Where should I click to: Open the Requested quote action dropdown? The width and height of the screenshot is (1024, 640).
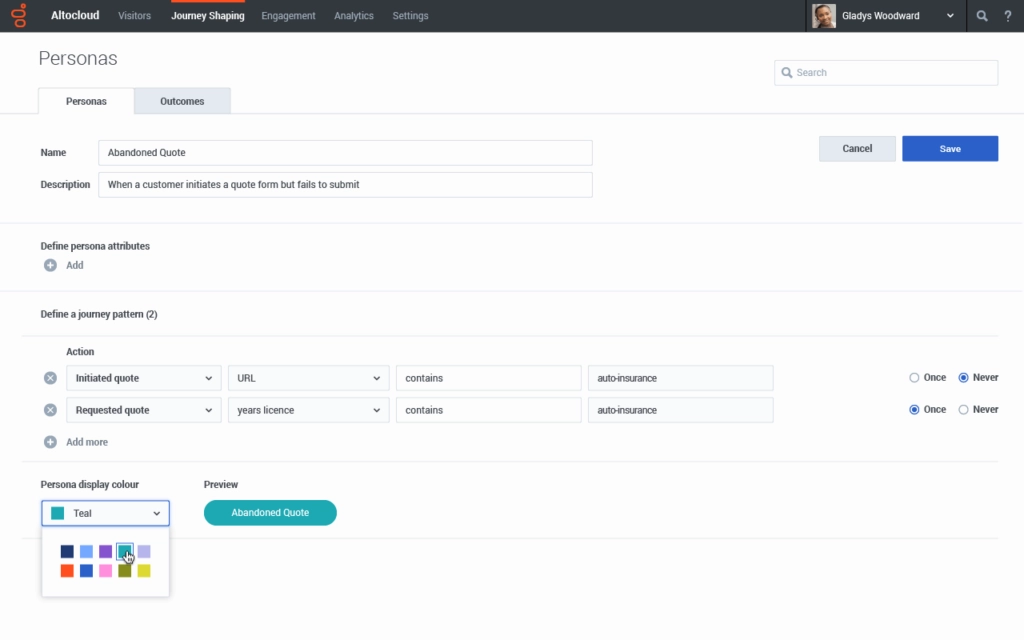coord(144,410)
